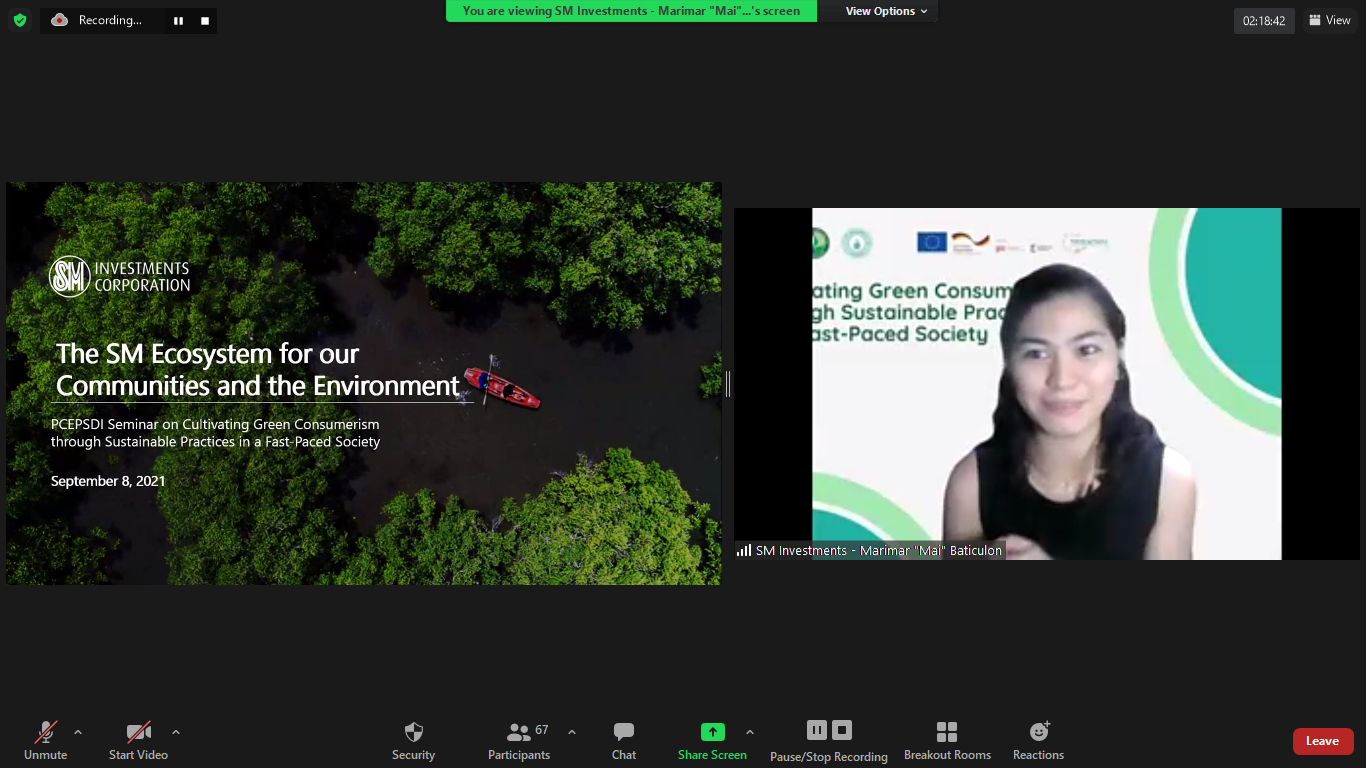
Task: Click the speaker name label on video
Action: 879,551
